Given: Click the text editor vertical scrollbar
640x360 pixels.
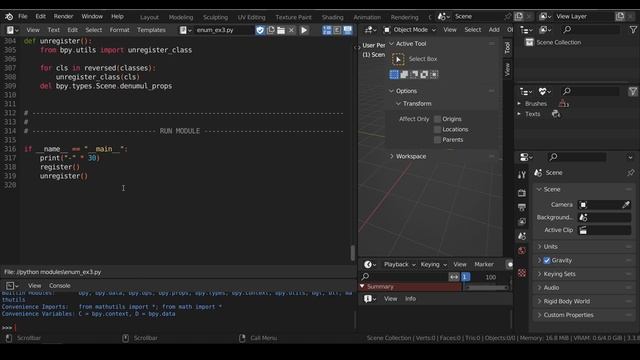Looking at the screenshot, I should coord(353,253).
